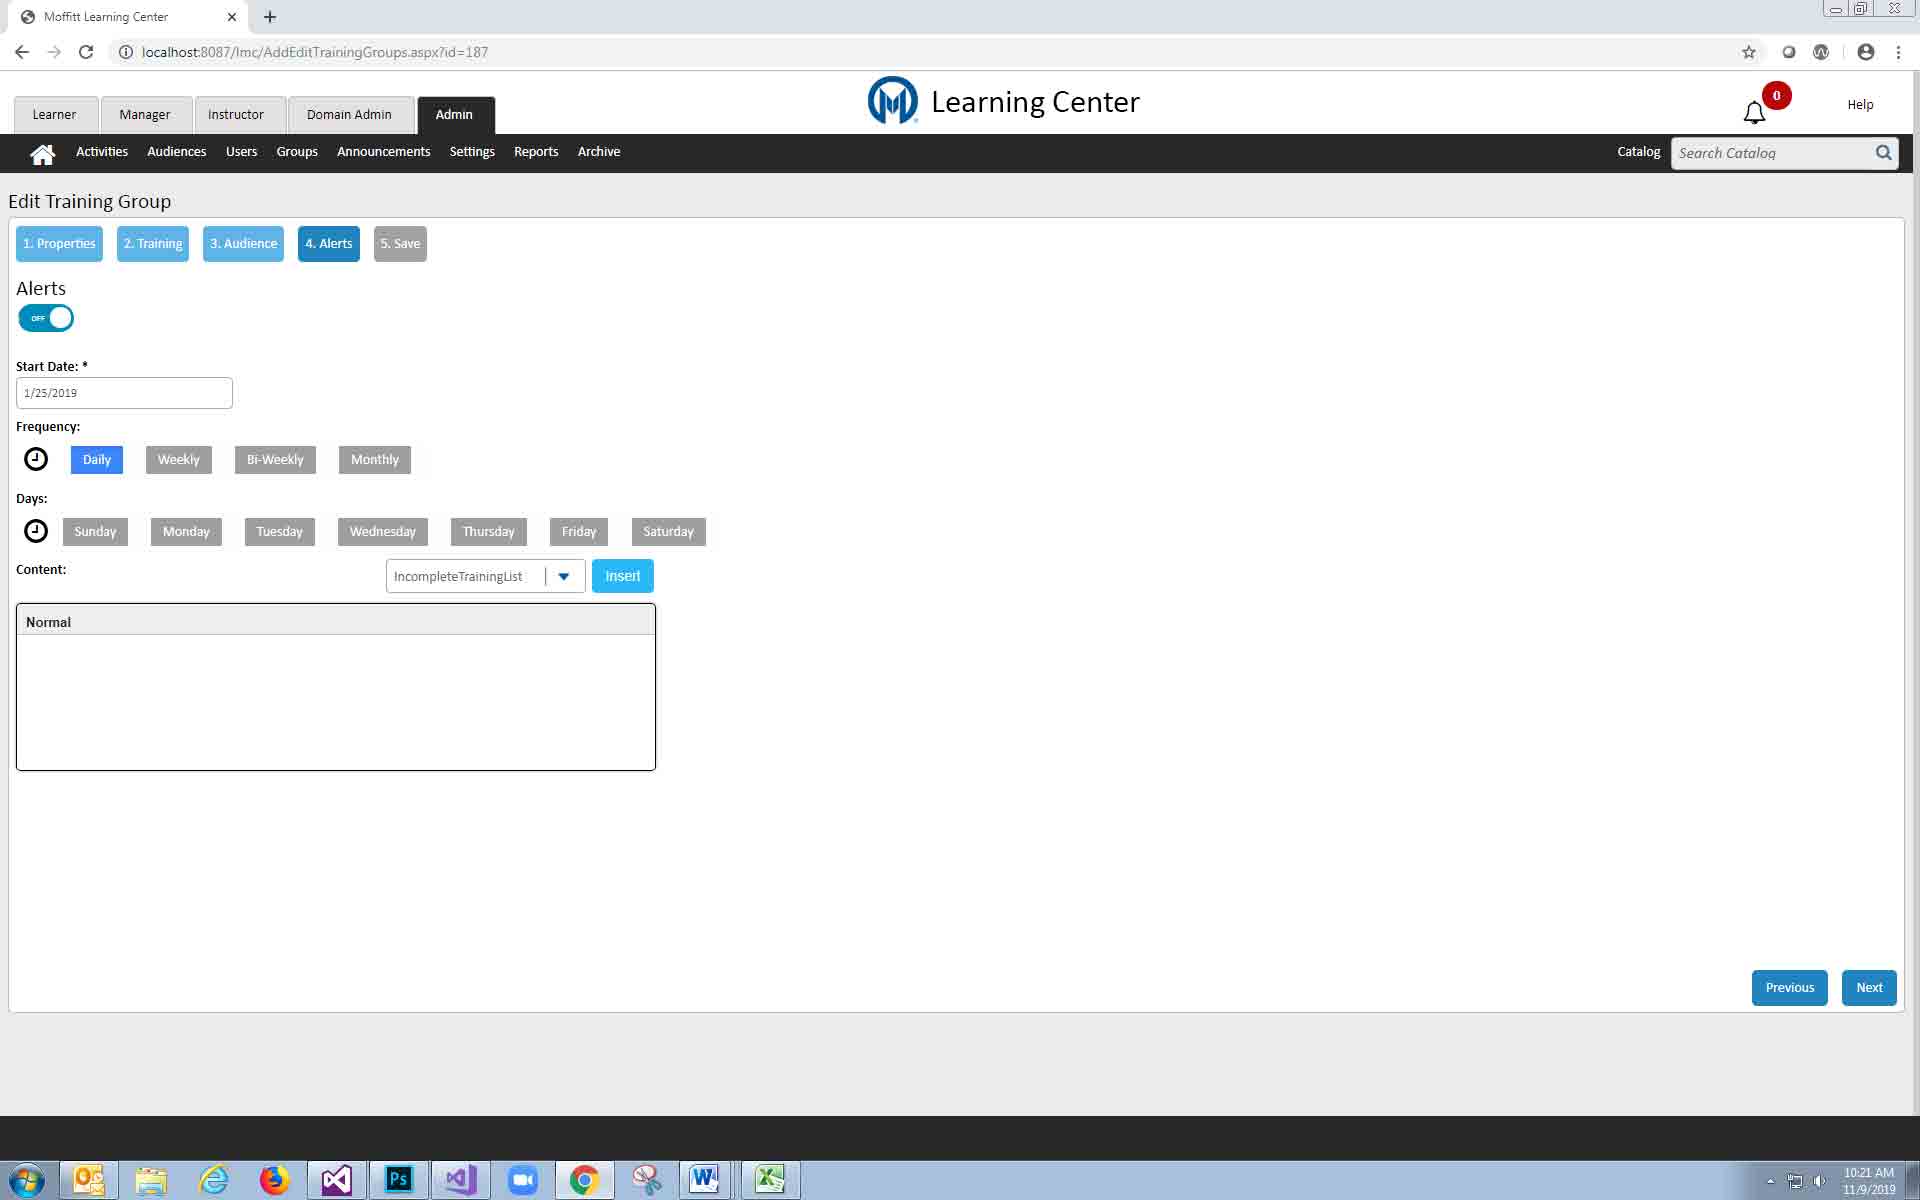Toggle the Alerts on/off switch
1920x1200 pixels.
tap(46, 318)
